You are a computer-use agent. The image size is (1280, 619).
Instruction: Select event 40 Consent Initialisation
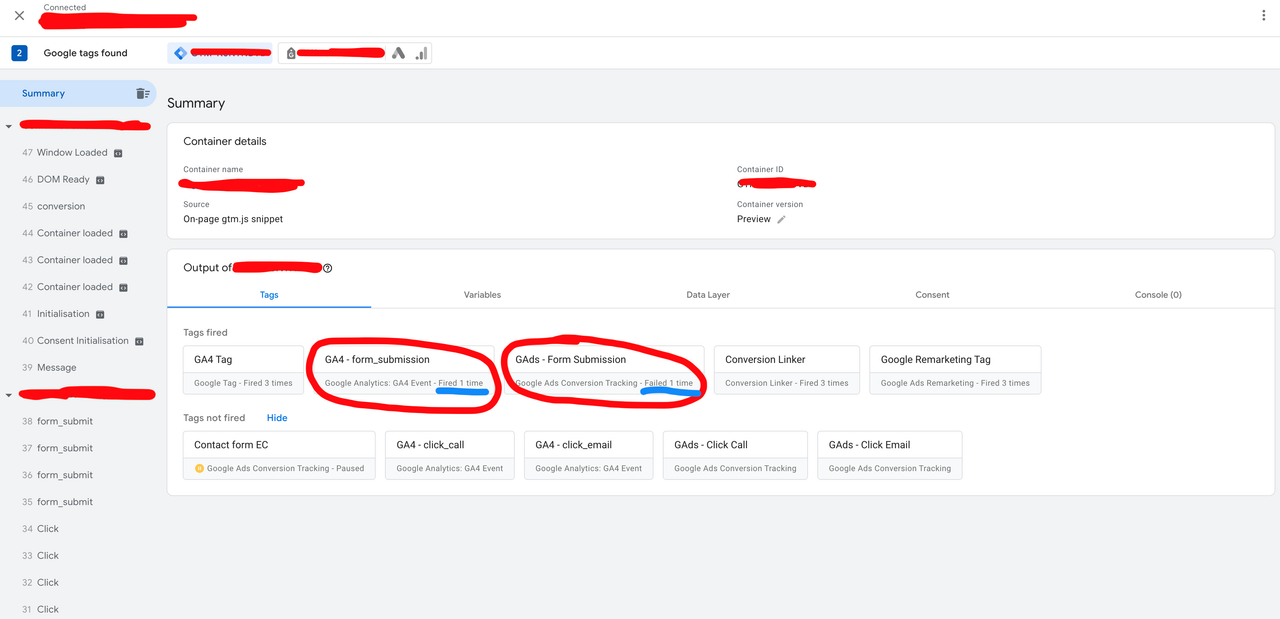tap(78, 341)
